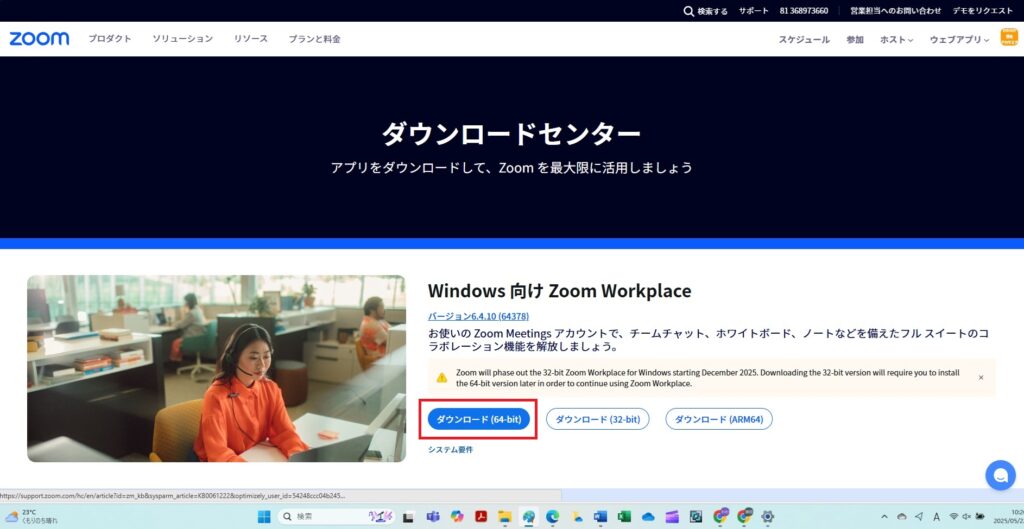Launch Microsoft Teams from the taskbar
The width and height of the screenshot is (1024, 529).
click(433, 517)
